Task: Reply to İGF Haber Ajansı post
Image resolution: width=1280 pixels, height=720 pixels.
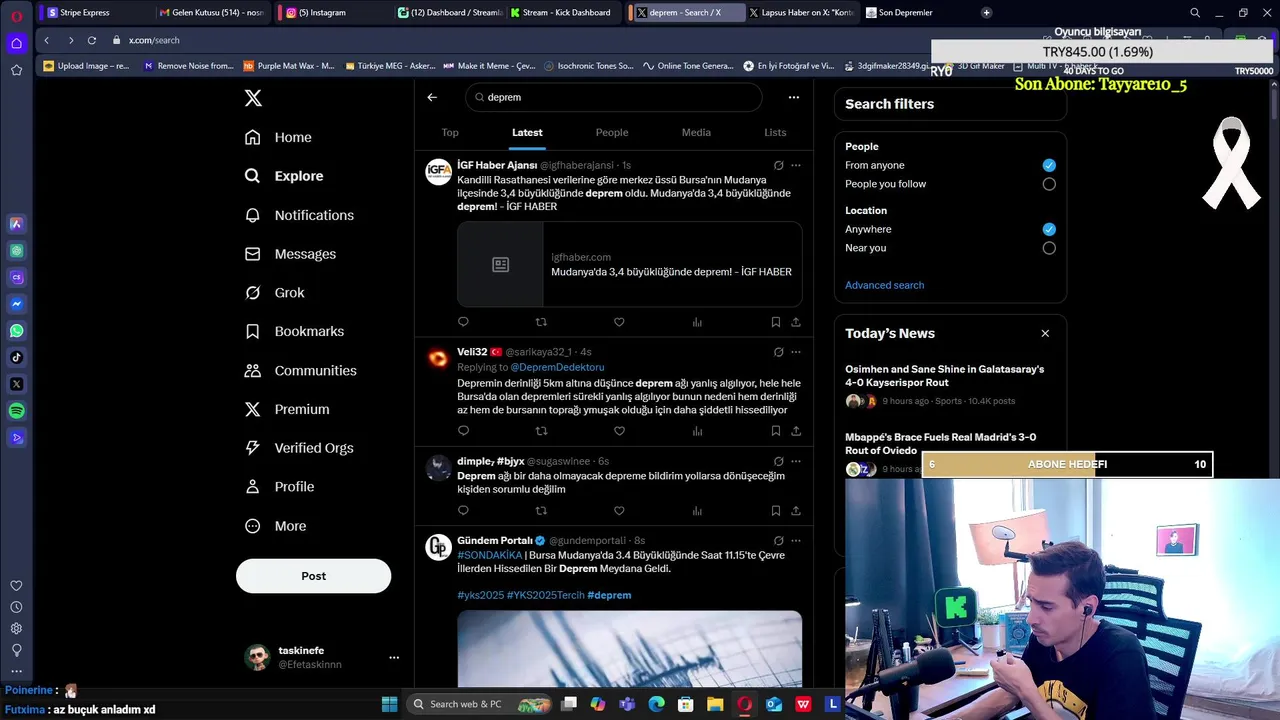Action: (463, 322)
